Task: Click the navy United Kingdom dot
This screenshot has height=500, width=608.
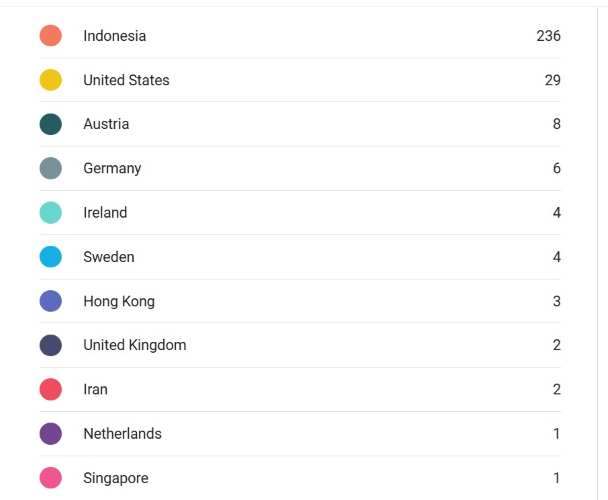Action: point(50,345)
